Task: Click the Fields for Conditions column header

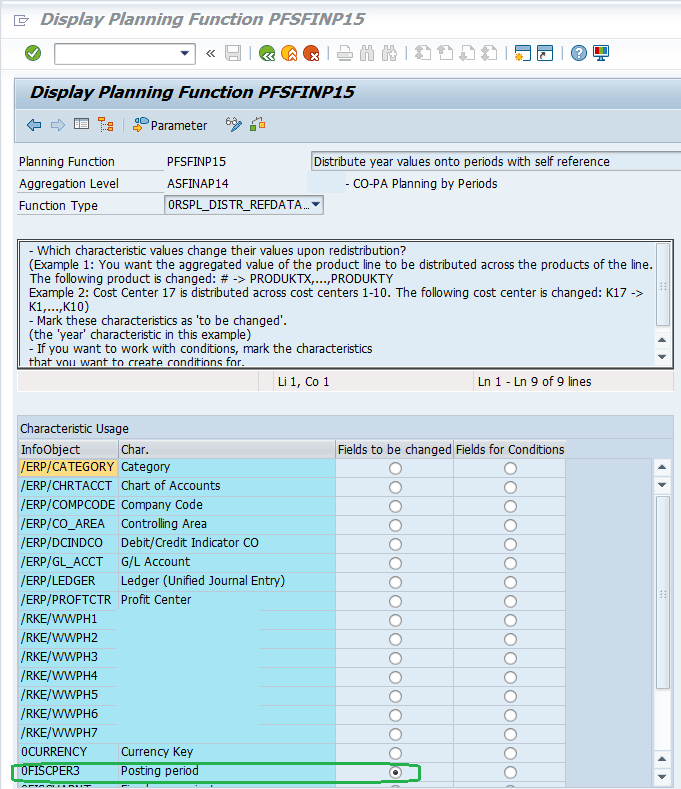Action: click(x=510, y=449)
